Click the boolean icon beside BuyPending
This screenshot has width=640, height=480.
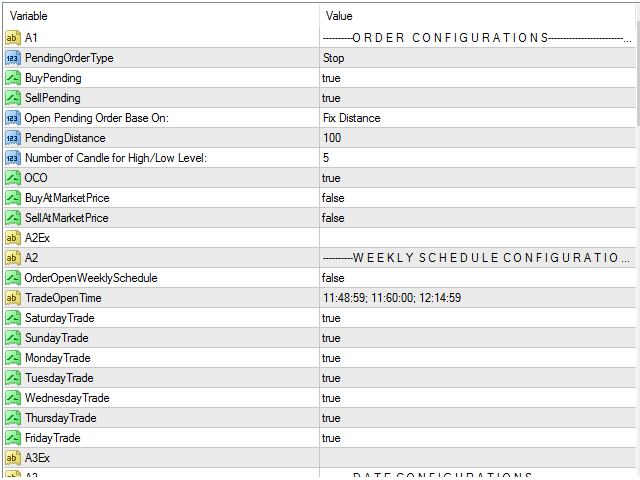[x=13, y=78]
